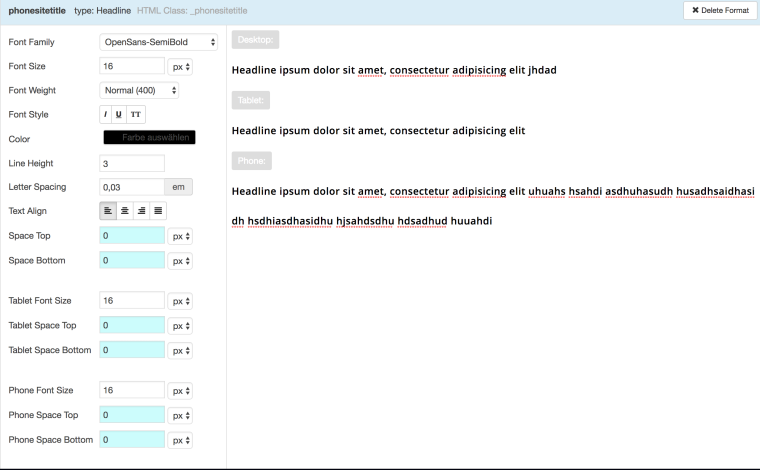Click the Line Height input field

[132, 163]
